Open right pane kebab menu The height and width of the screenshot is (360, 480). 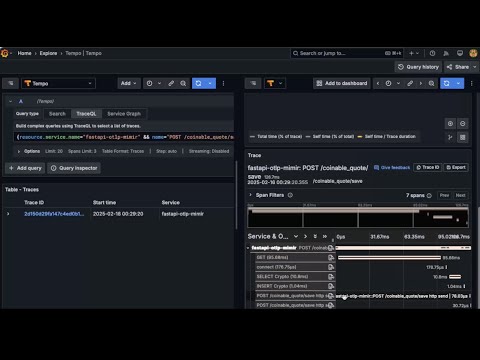click(x=472, y=83)
